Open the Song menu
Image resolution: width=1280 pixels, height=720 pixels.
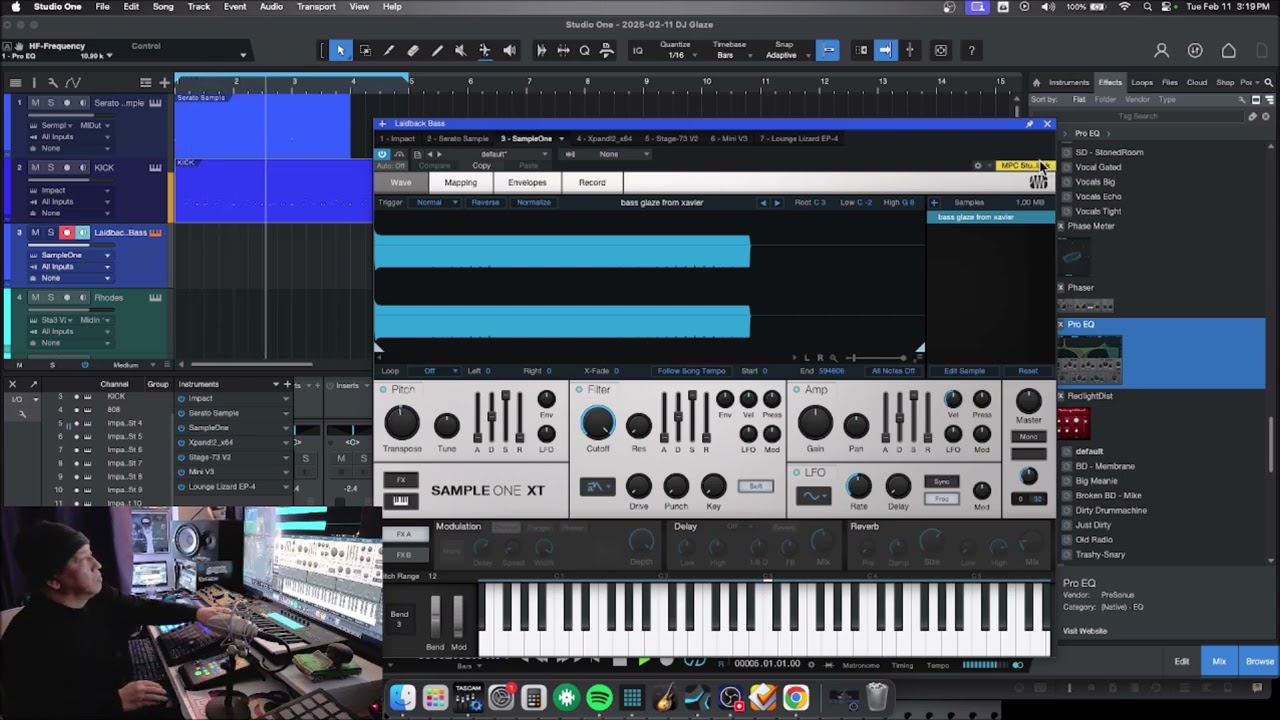[163, 7]
